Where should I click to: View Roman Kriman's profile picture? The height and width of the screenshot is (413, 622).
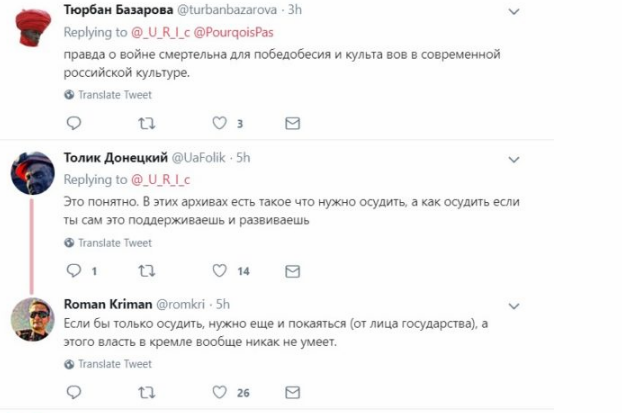click(x=31, y=321)
